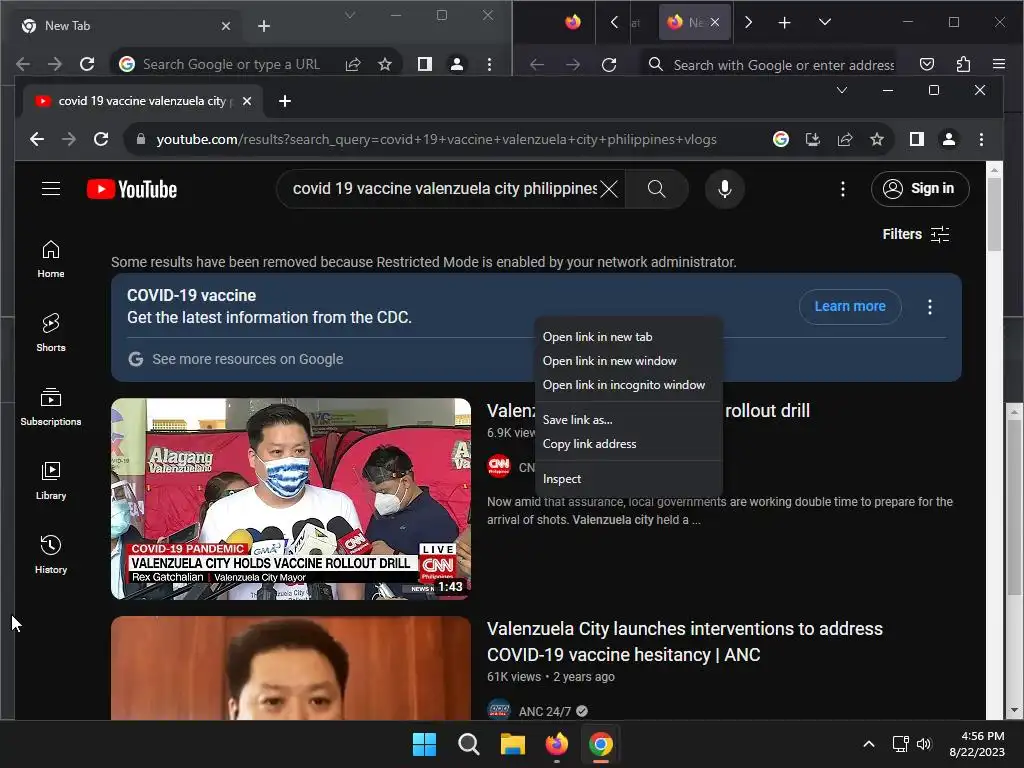Viewport: 1024px width, 768px height.
Task: Toggle the side panel in front Chrome window
Action: (916, 139)
